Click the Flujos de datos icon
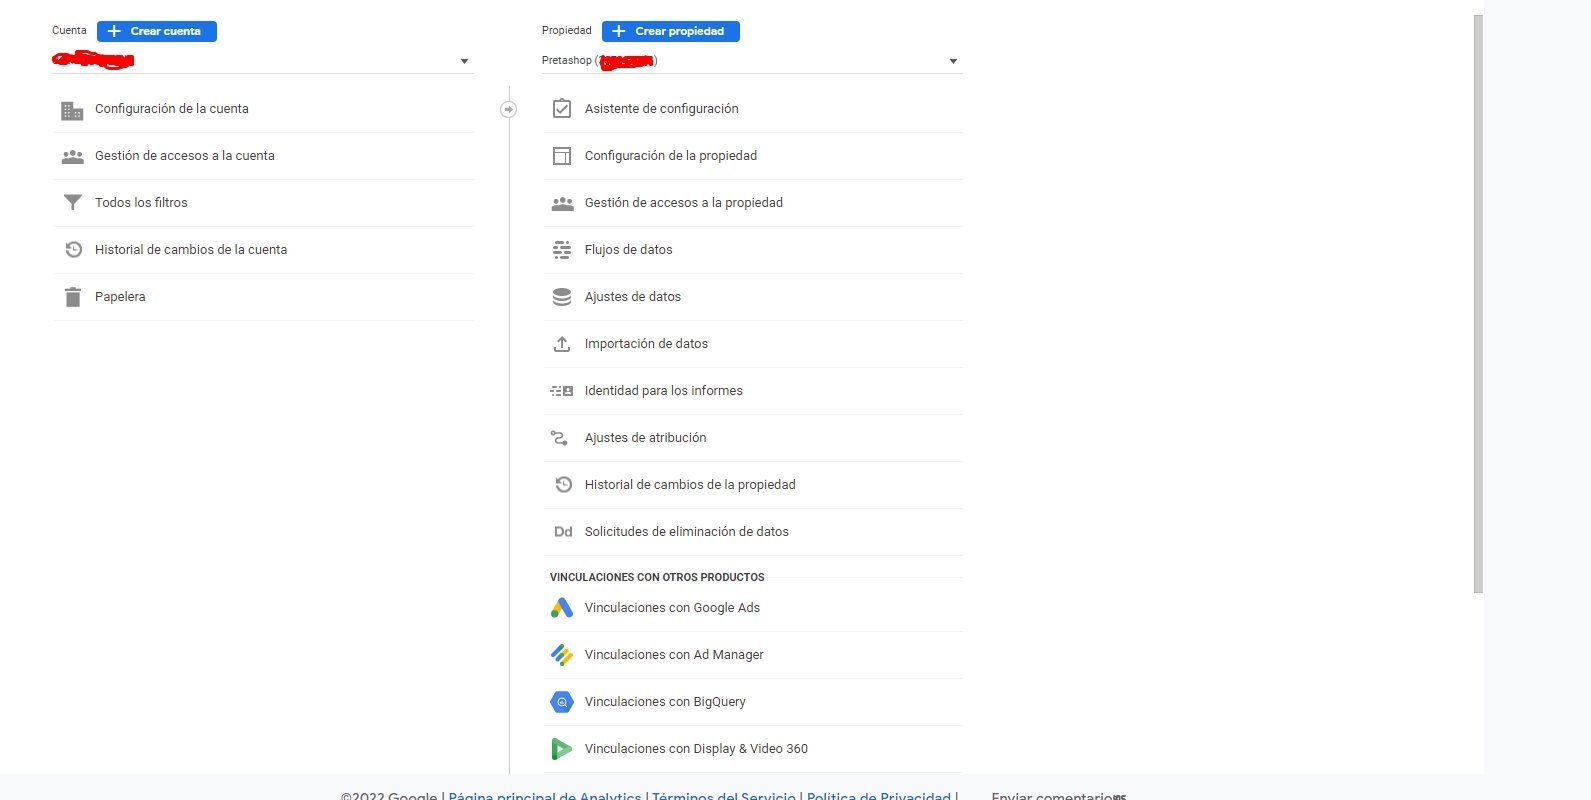The image size is (1591, 800). pos(562,250)
